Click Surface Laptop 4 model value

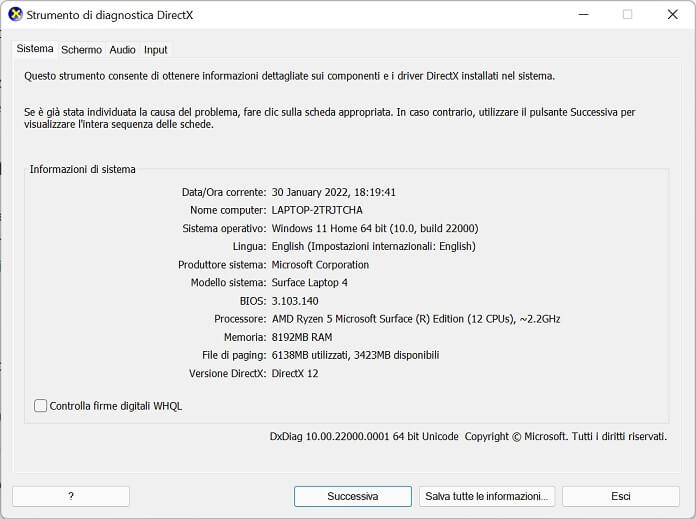309,283
